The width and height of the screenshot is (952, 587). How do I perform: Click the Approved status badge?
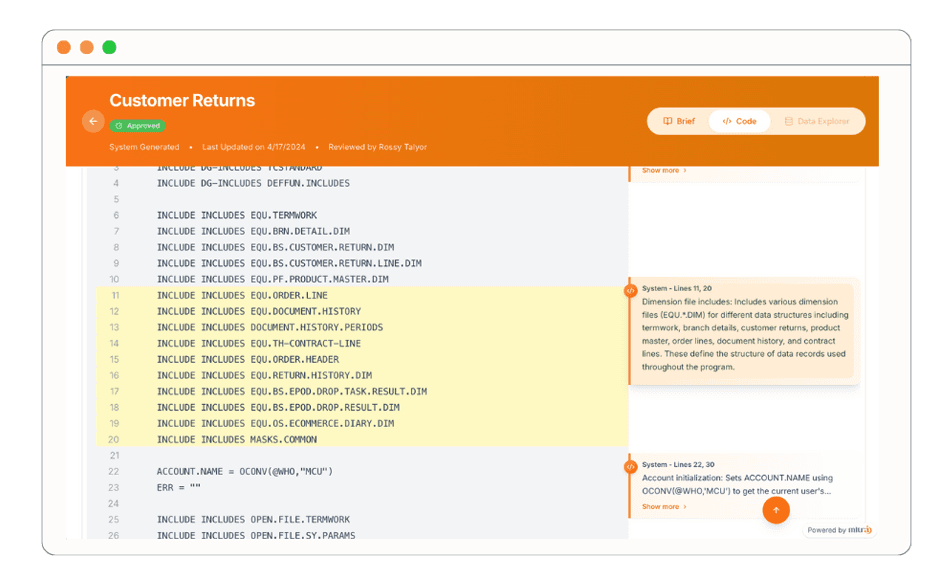[138, 126]
